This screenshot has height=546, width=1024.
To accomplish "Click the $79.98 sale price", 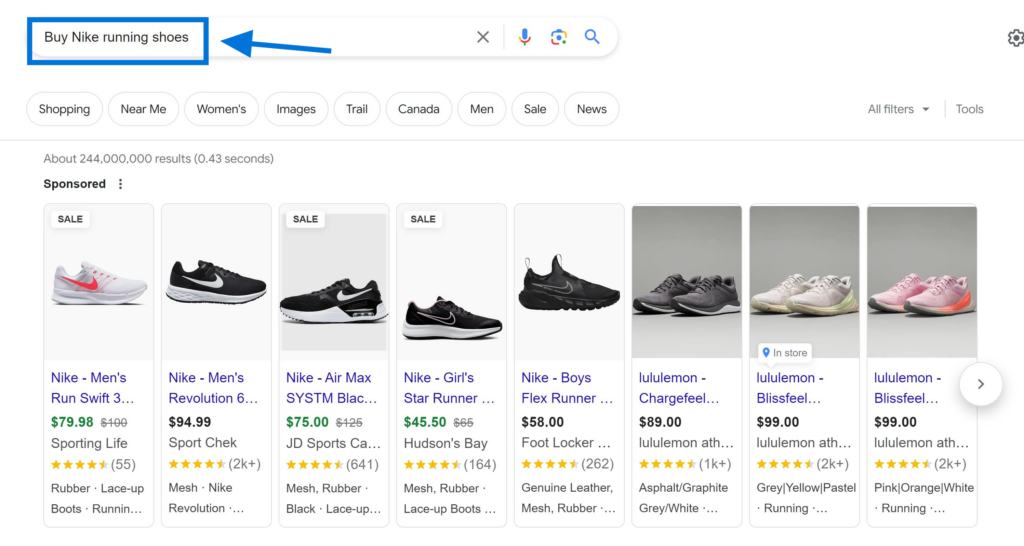I will (72, 423).
